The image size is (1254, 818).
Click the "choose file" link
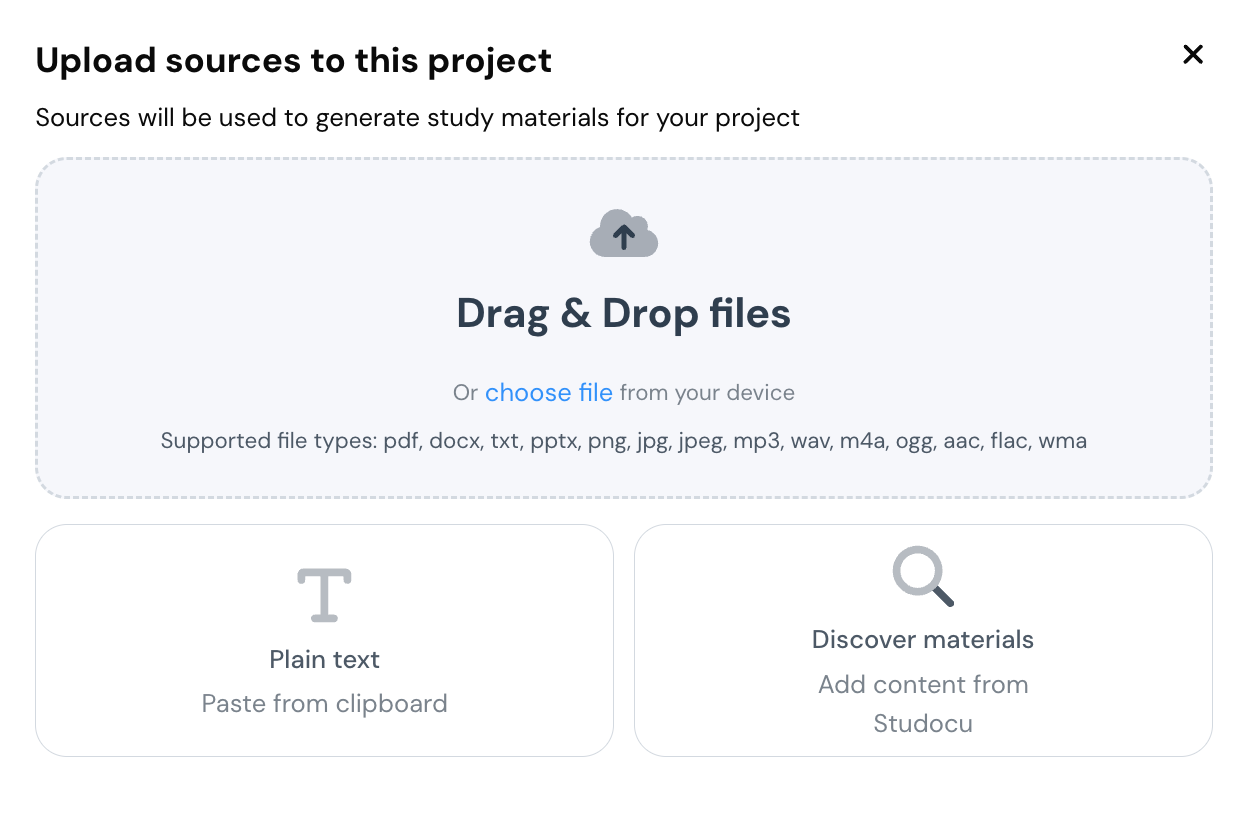(x=548, y=393)
